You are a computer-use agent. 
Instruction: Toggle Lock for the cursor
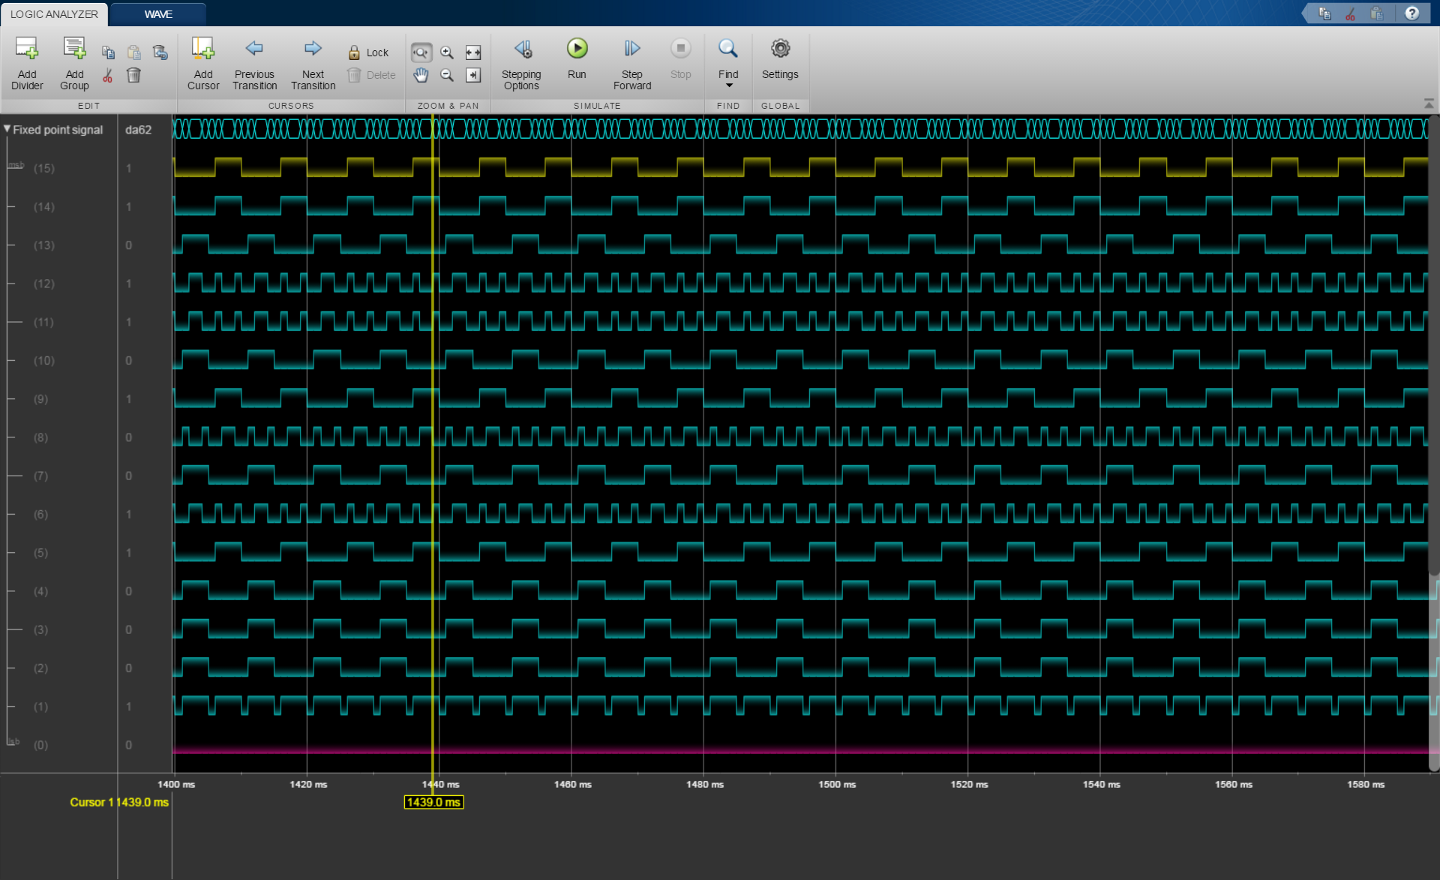pyautogui.click(x=368, y=53)
